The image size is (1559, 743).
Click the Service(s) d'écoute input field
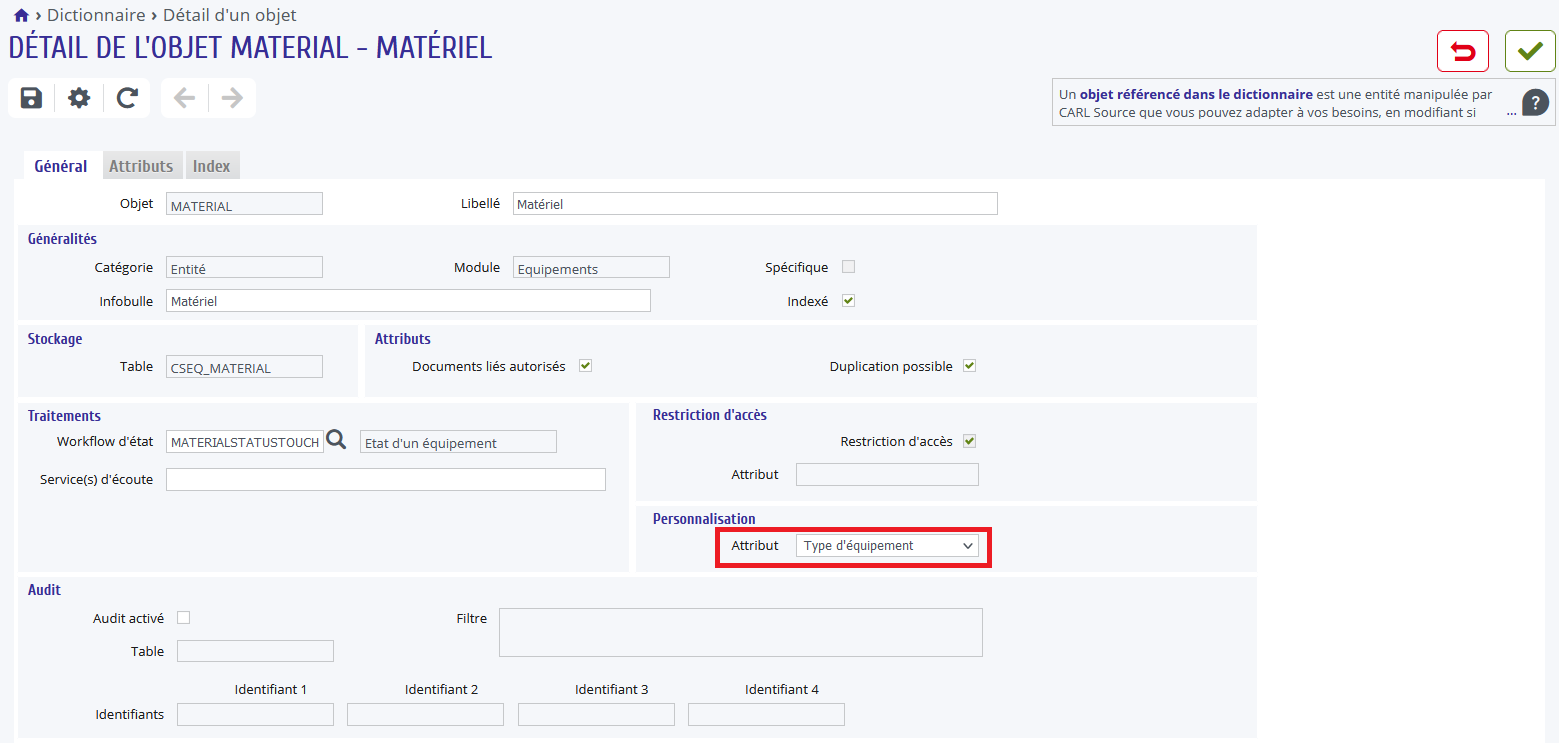tap(386, 479)
